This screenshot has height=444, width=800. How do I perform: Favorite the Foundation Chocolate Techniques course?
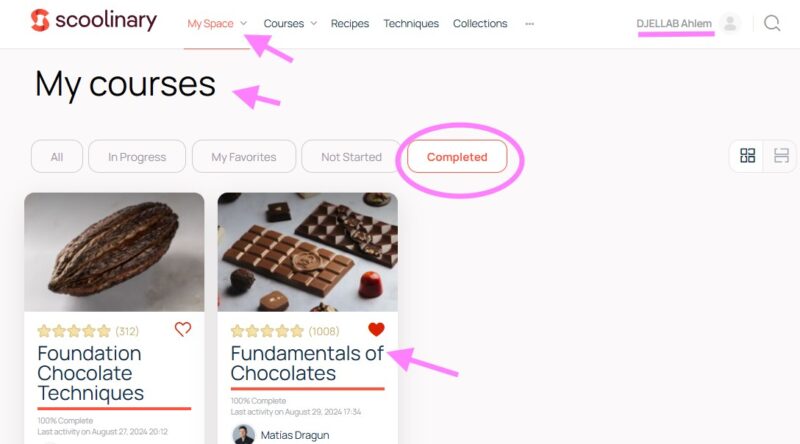tap(183, 329)
